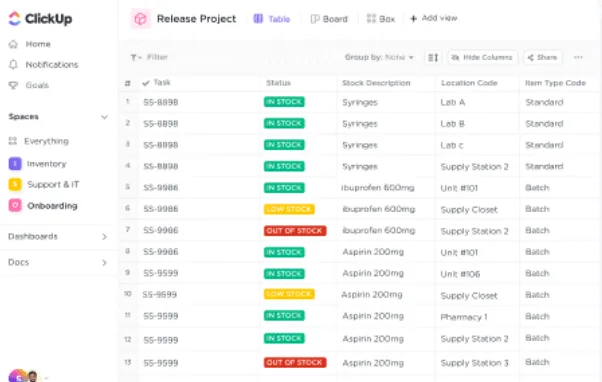Screen dimensions: 602x382
Task: Open the Inventory space
Action: click(x=46, y=164)
